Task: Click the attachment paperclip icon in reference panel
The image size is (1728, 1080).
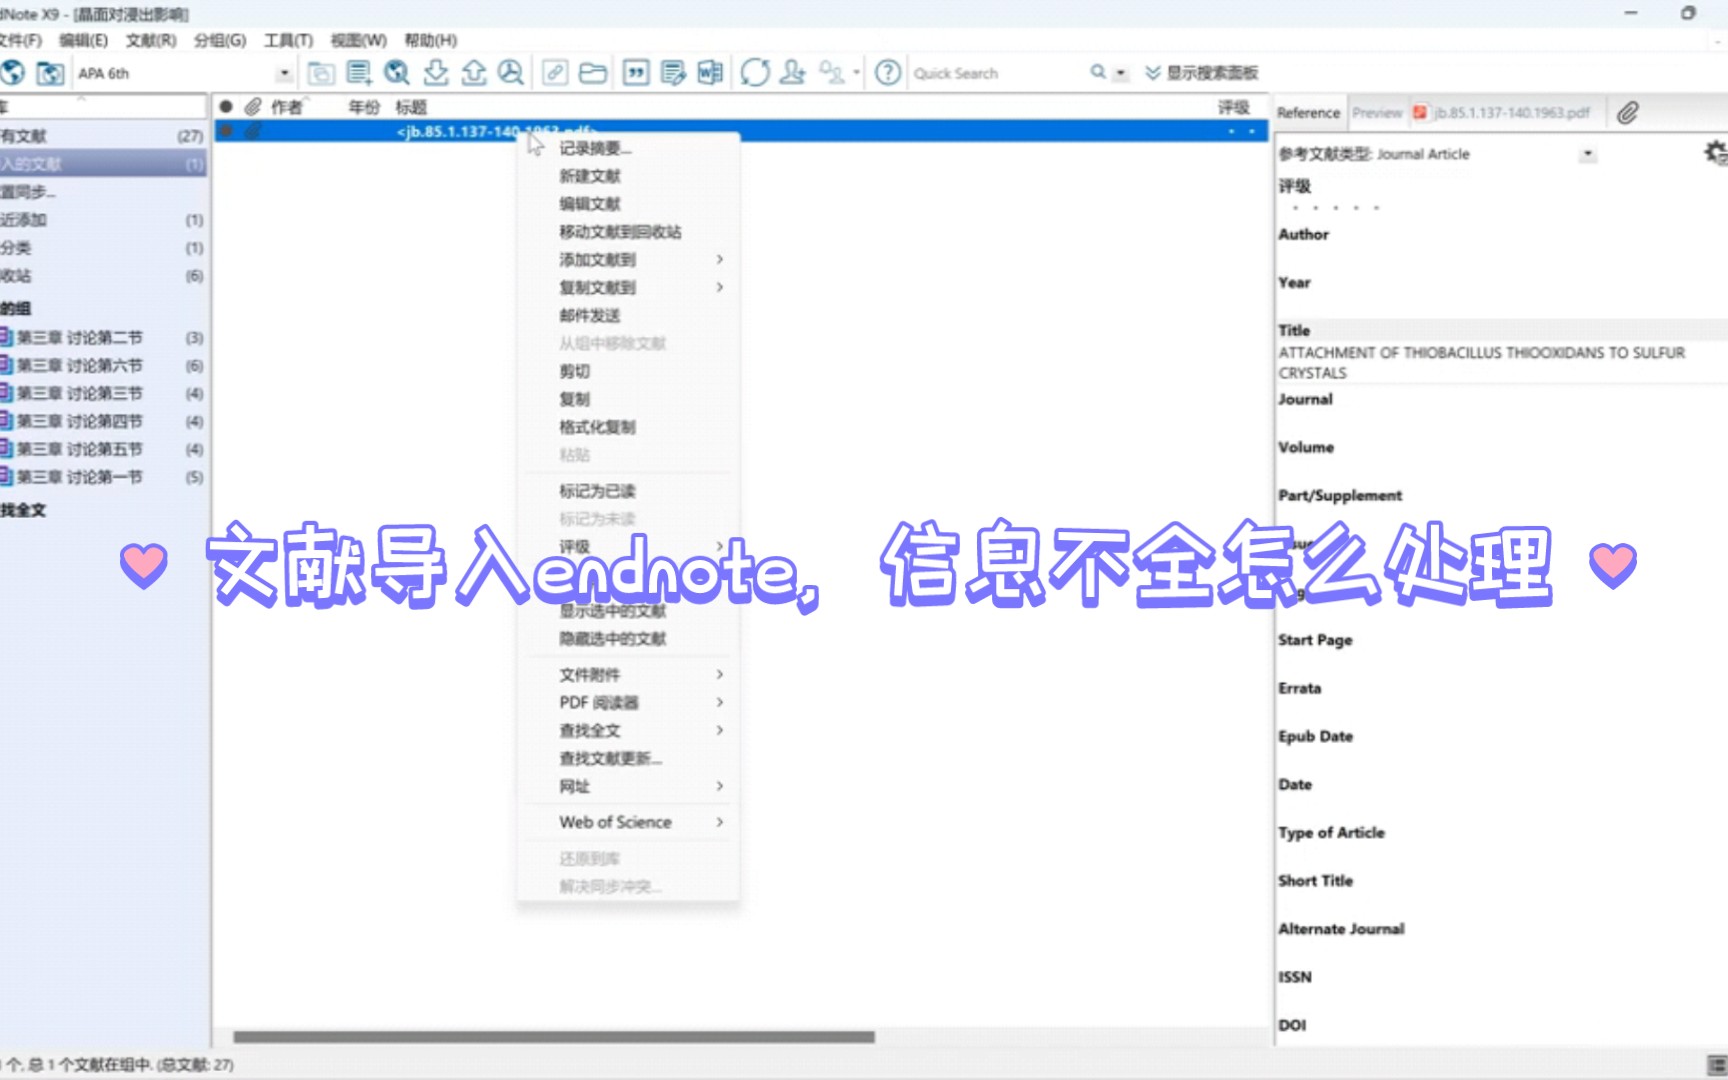Action: 1626,112
